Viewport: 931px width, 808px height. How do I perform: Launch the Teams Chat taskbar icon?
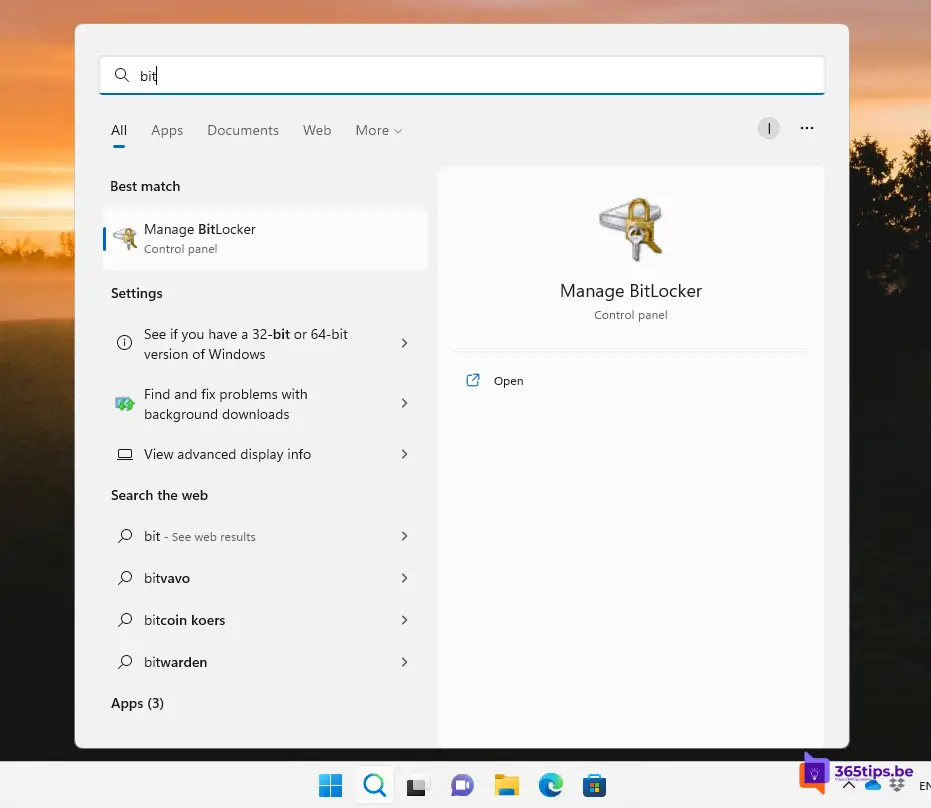[x=461, y=785]
